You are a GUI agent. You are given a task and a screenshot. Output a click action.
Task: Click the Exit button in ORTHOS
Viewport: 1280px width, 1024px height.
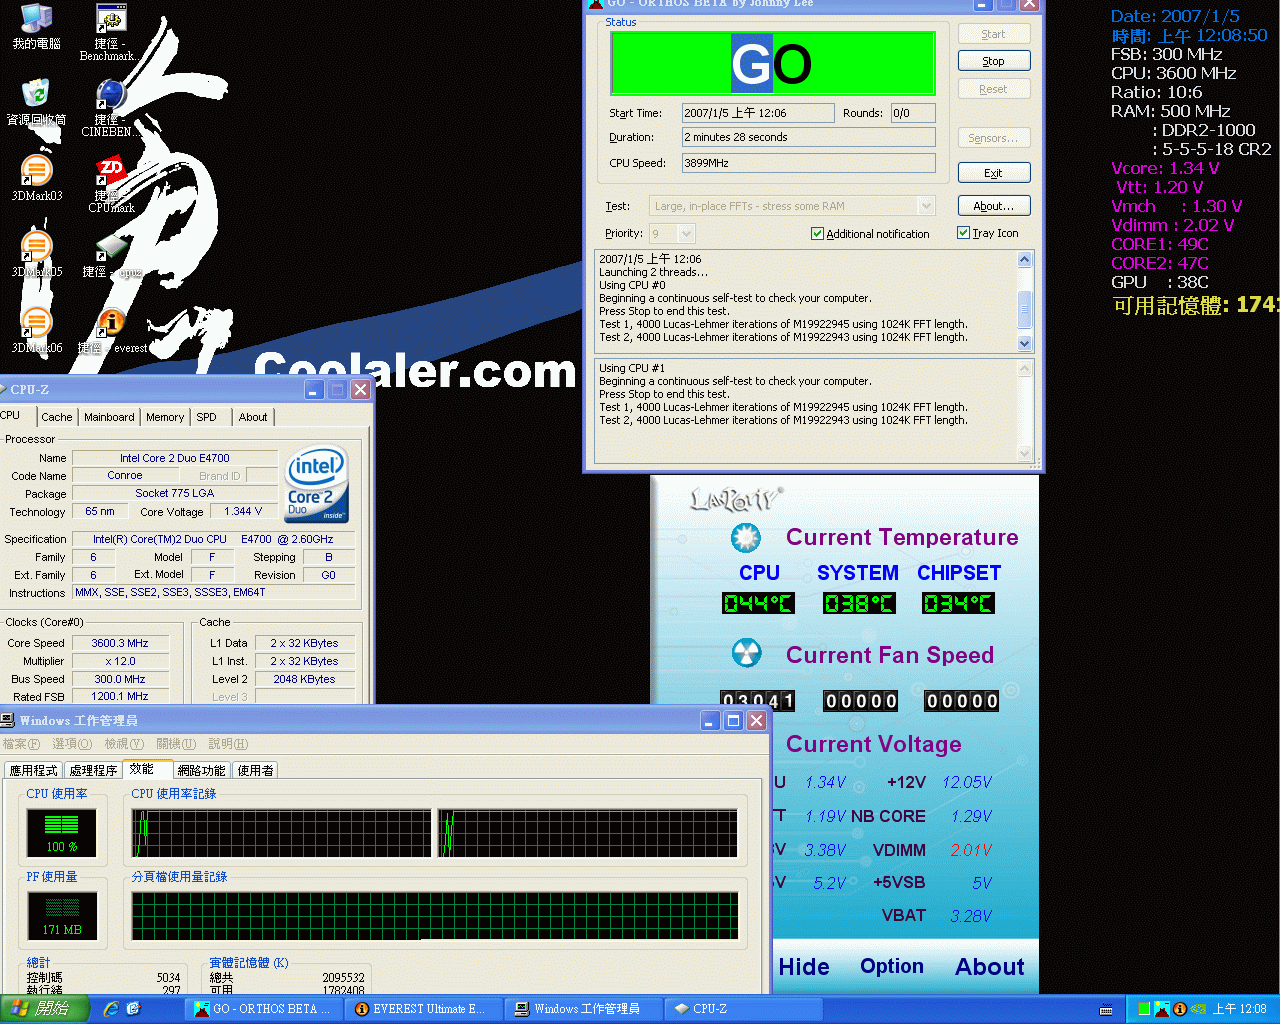993,173
